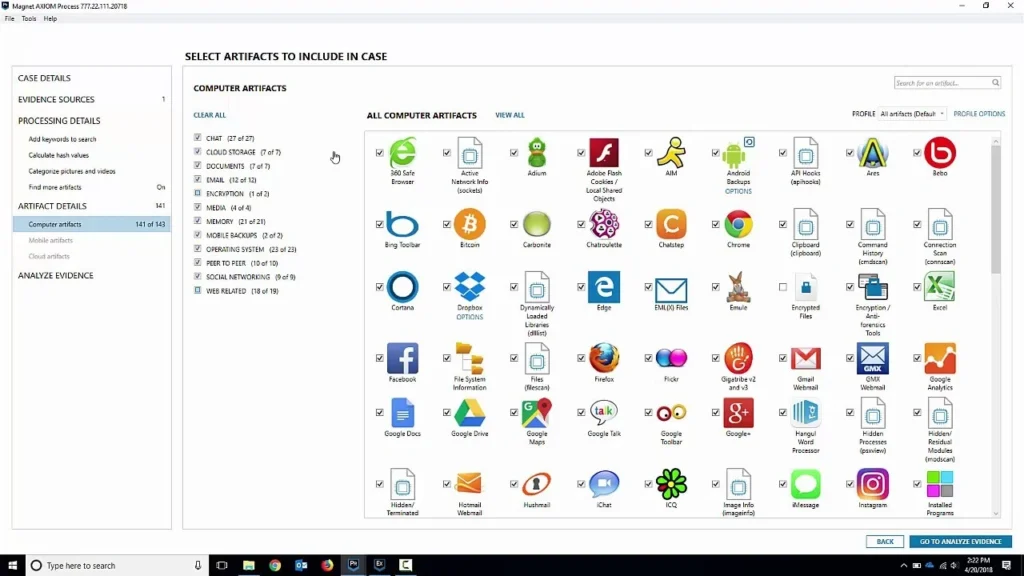
Task: Select the Edge artifact icon
Action: (604, 287)
